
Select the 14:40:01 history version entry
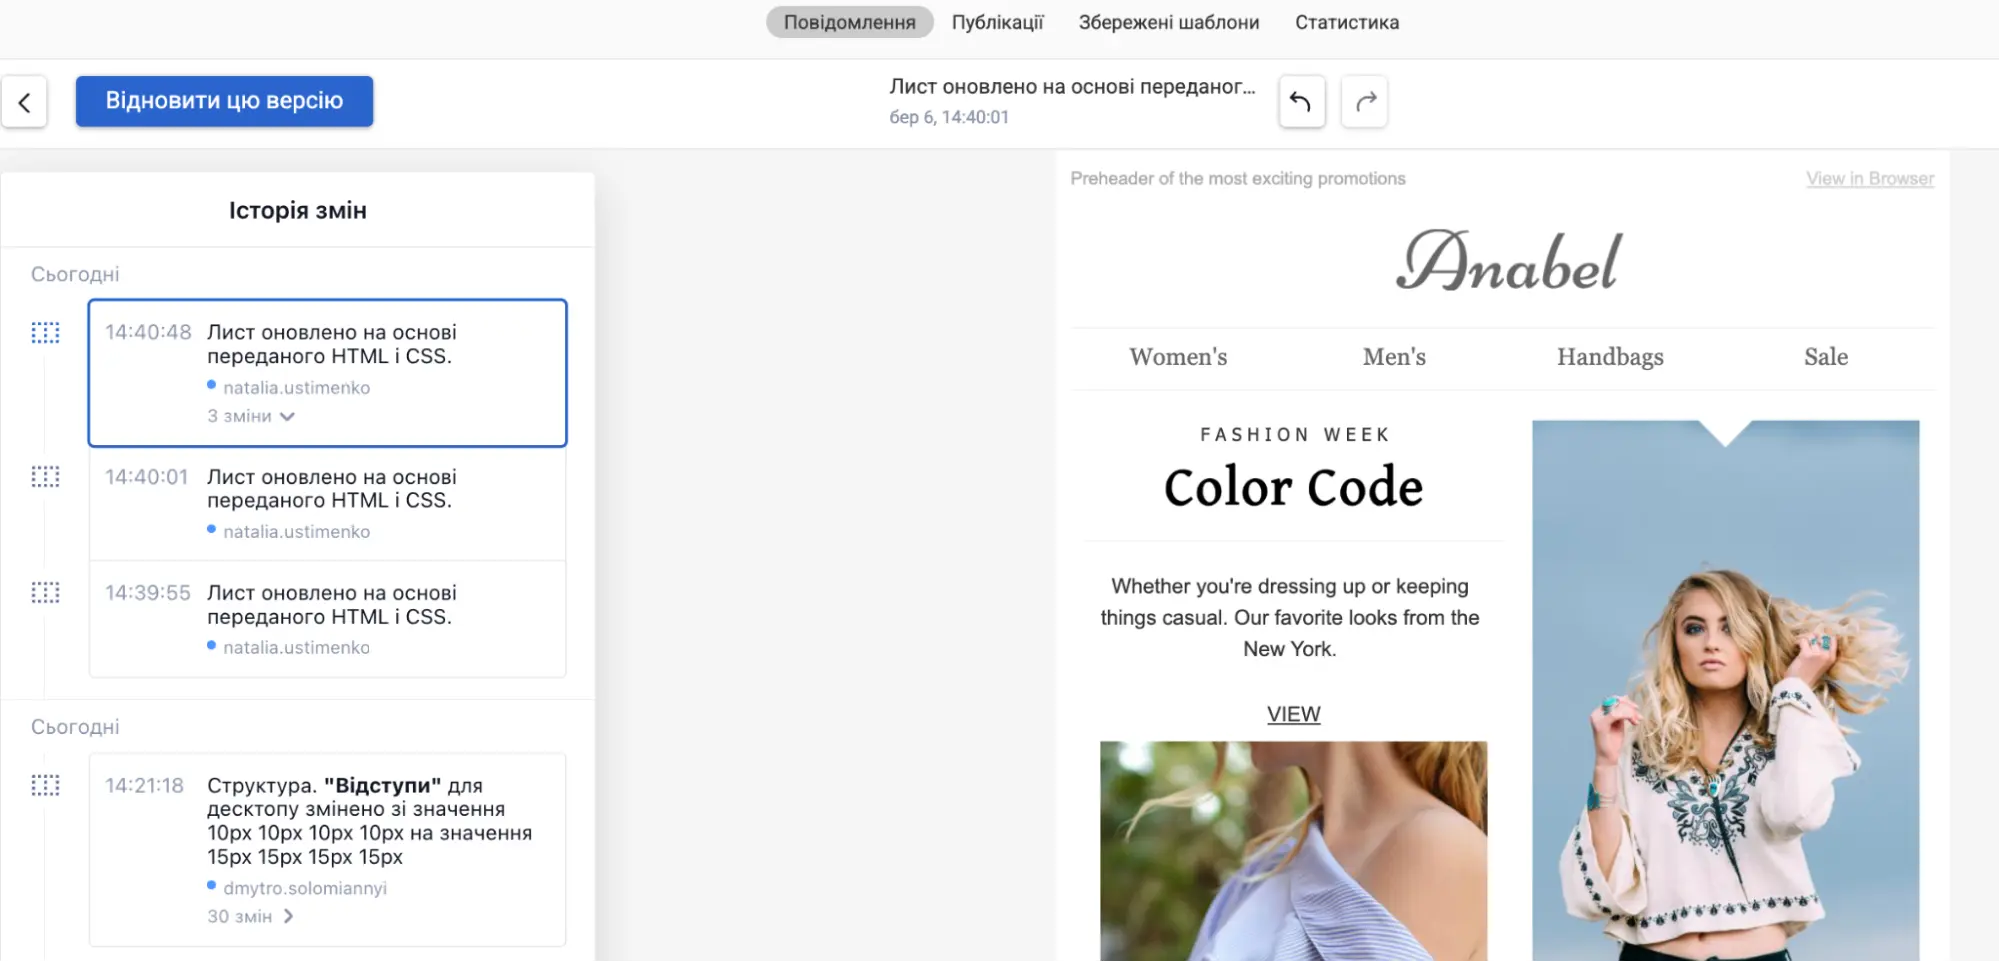(328, 503)
